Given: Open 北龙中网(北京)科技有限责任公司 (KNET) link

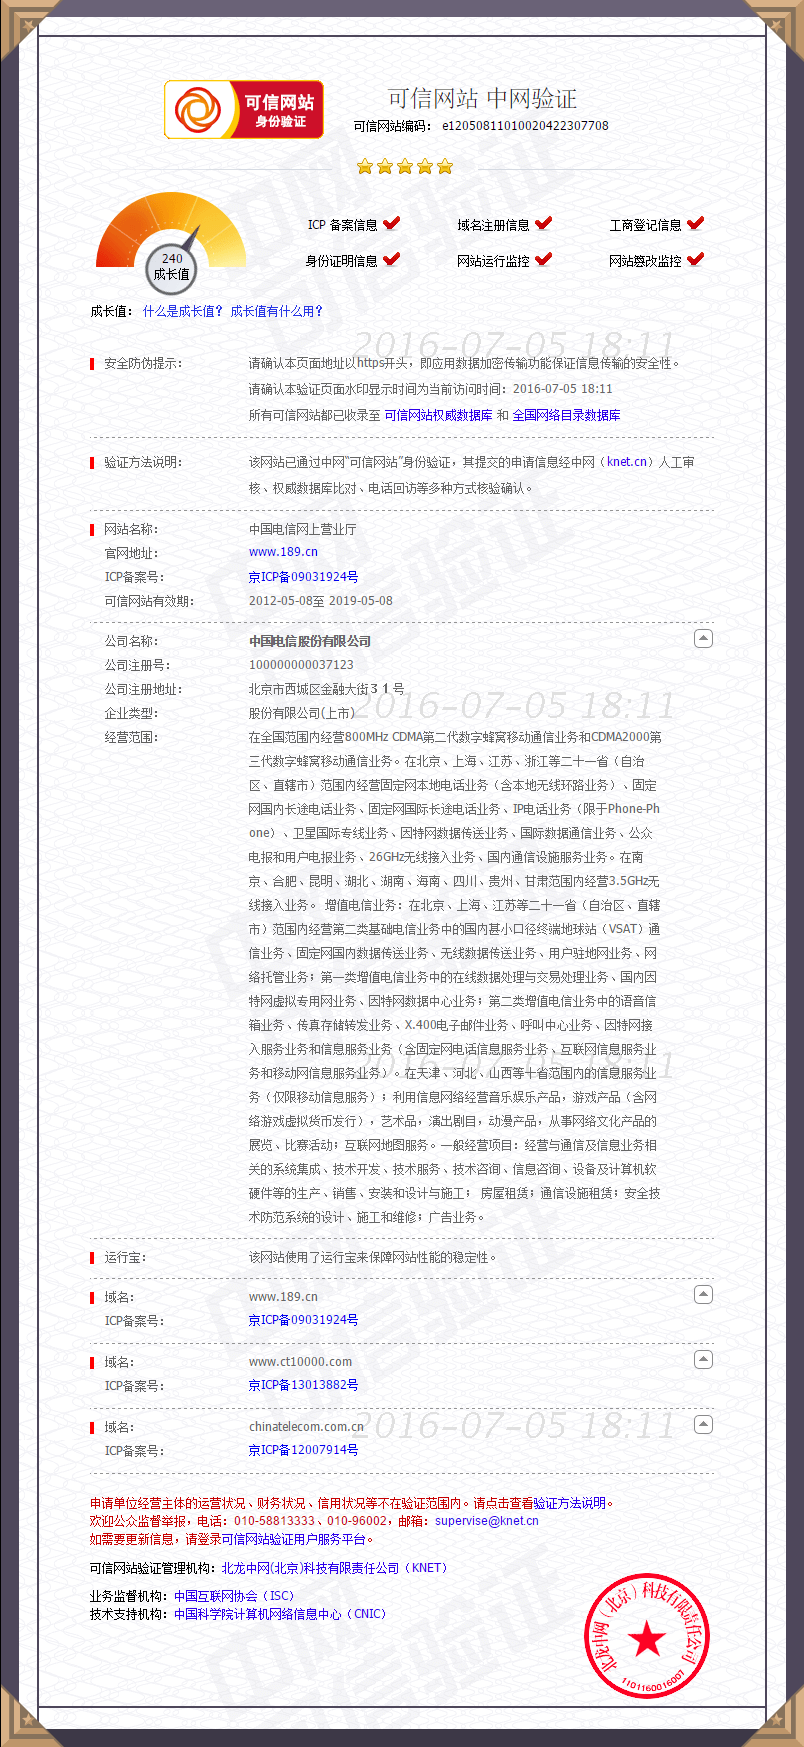Looking at the screenshot, I should tap(334, 1568).
